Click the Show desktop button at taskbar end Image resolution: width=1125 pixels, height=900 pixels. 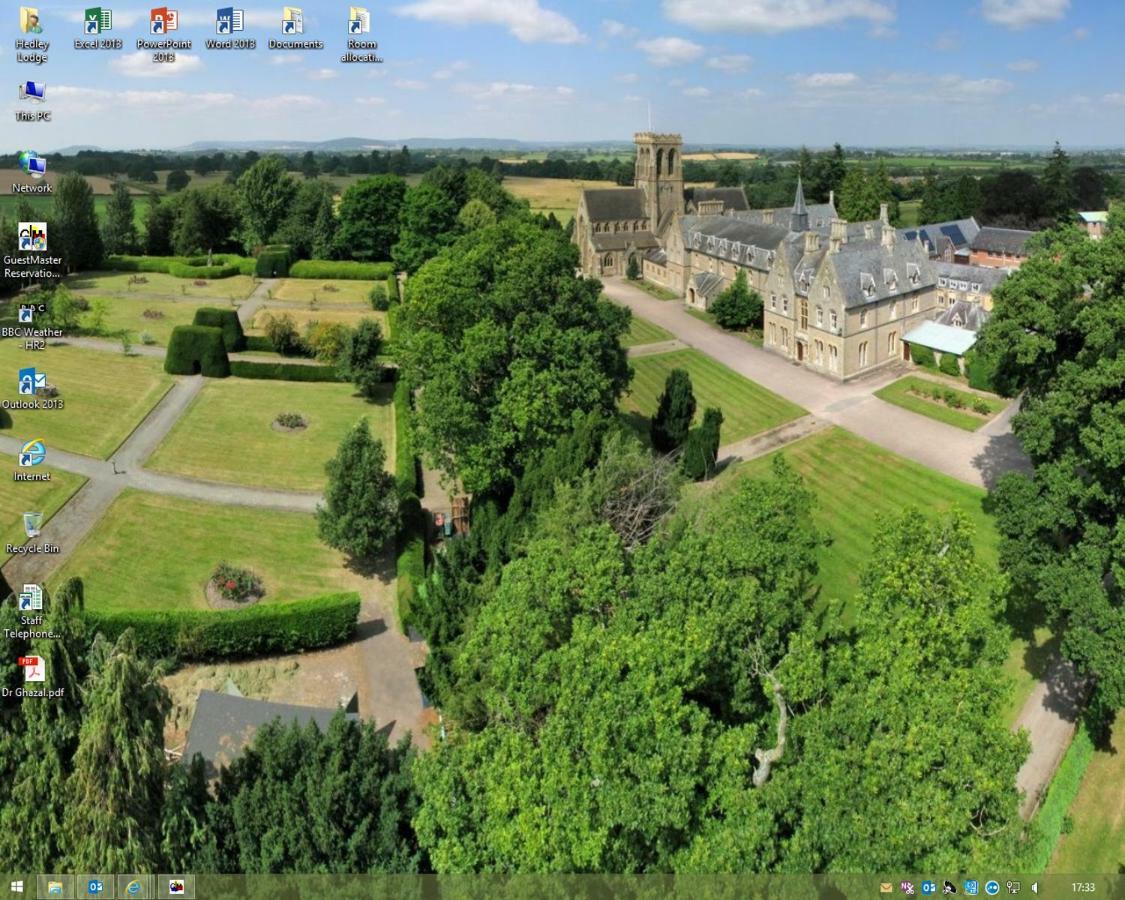pos(1121,887)
